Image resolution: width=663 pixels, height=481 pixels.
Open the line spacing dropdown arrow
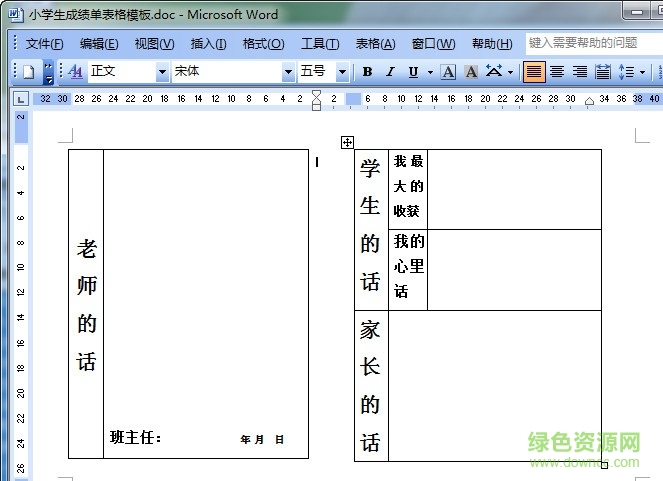[642, 72]
